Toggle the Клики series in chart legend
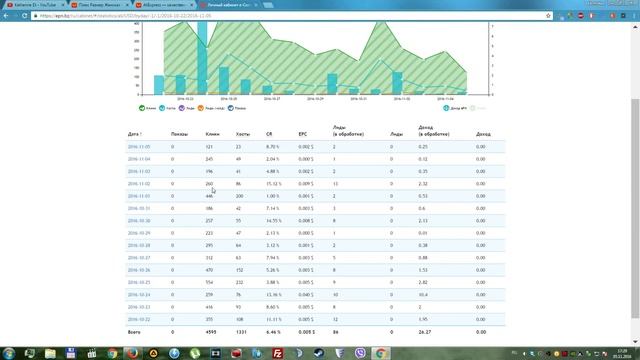Viewport: 640px width, 360px height. (147, 108)
